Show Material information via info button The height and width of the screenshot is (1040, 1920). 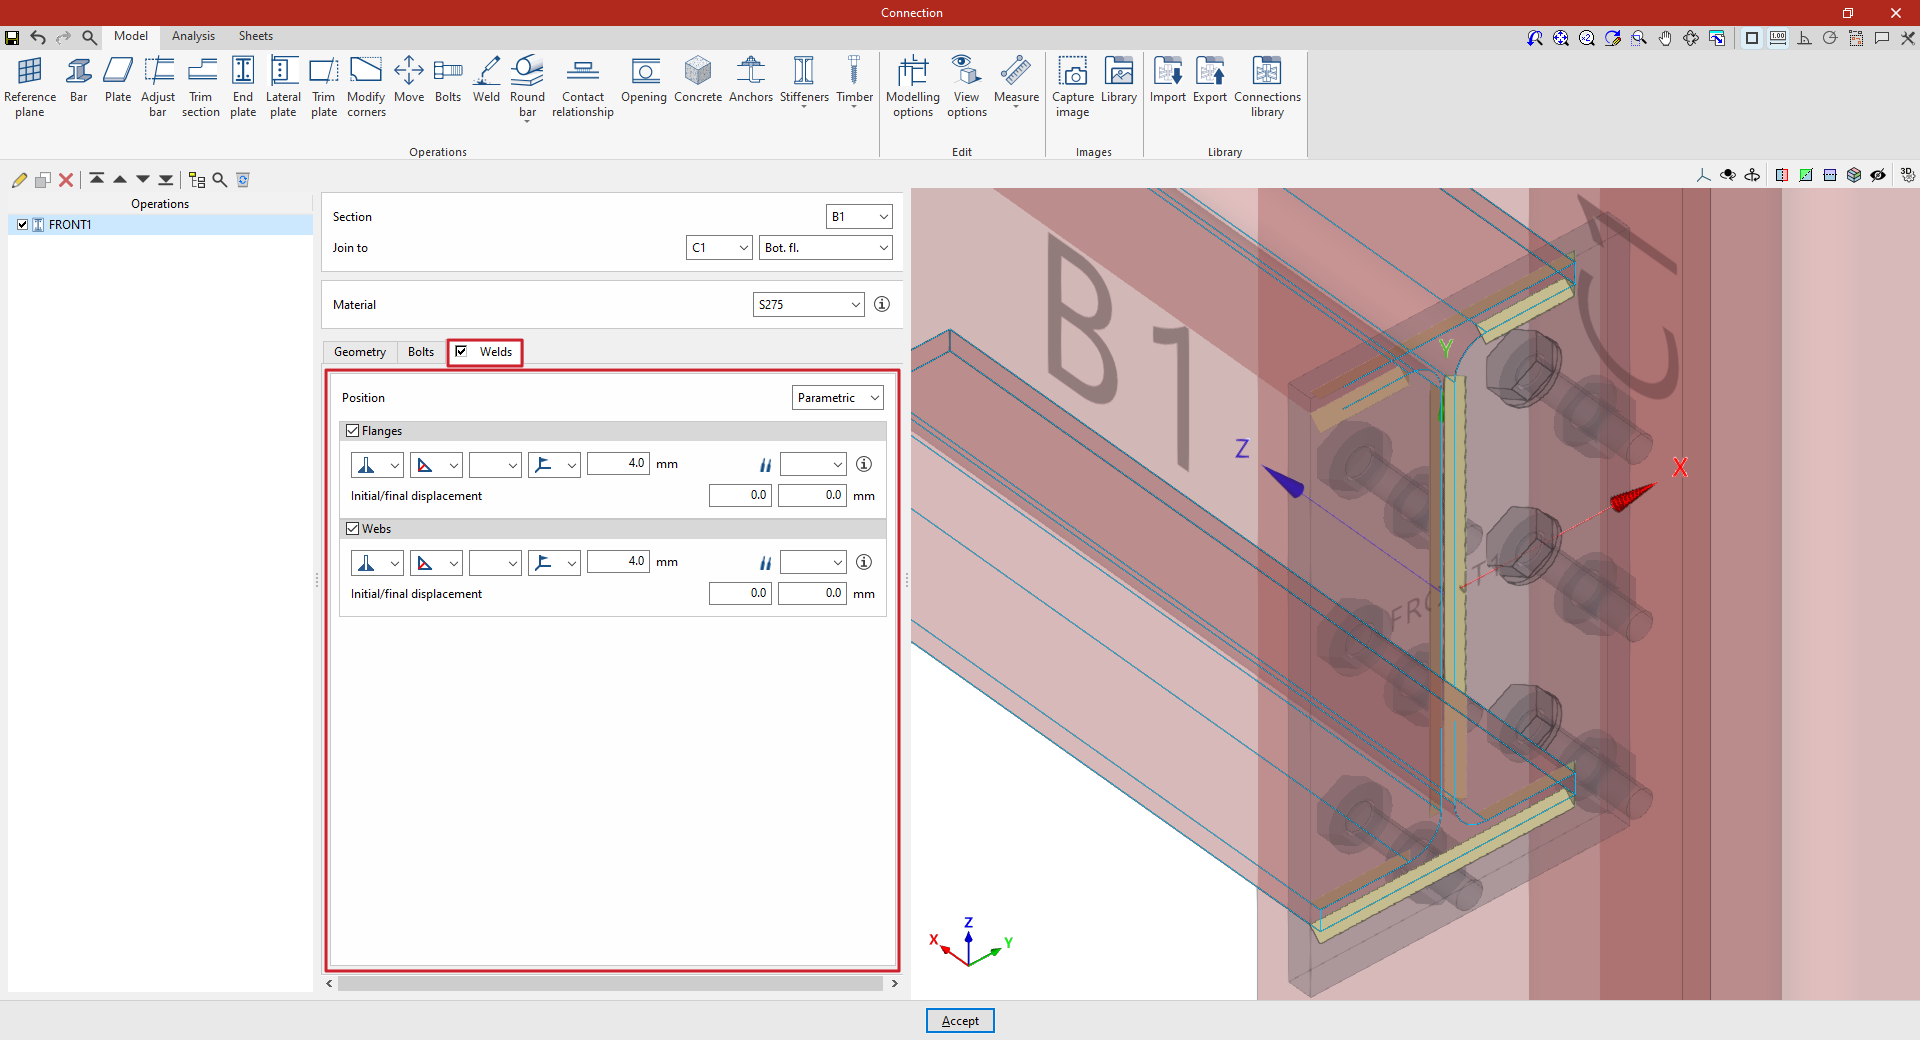click(882, 304)
